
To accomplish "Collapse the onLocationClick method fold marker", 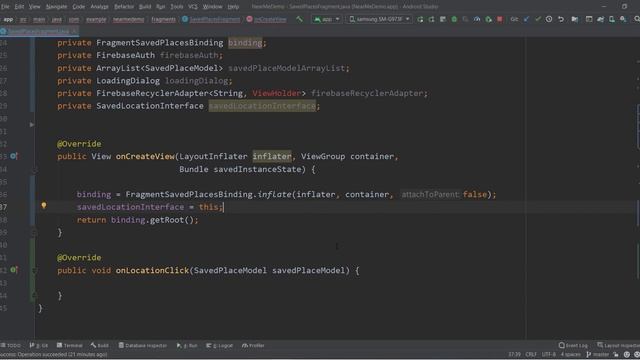I will click(34, 270).
